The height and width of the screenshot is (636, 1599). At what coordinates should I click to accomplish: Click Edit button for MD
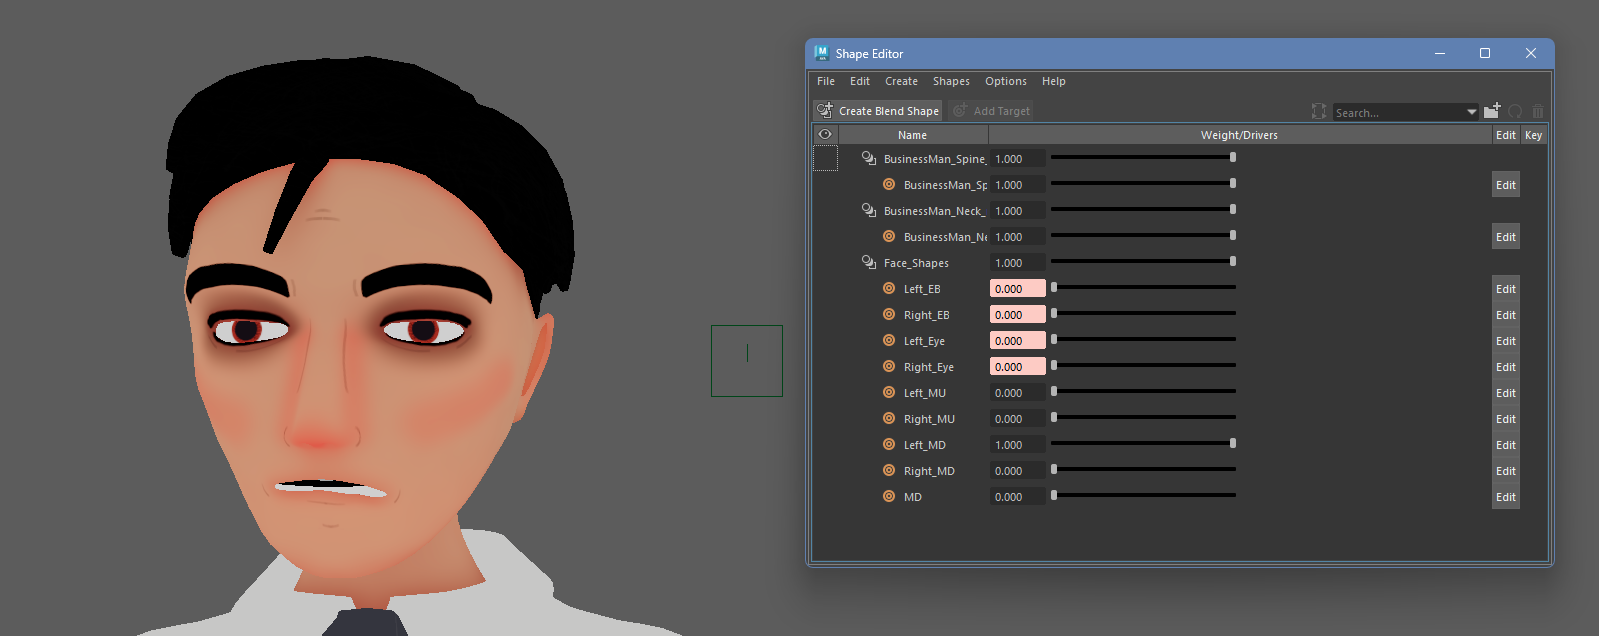[x=1506, y=496]
